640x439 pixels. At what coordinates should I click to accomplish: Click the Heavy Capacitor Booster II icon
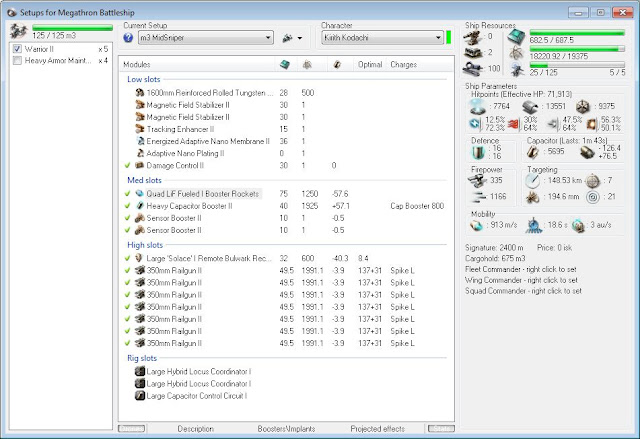coord(140,206)
